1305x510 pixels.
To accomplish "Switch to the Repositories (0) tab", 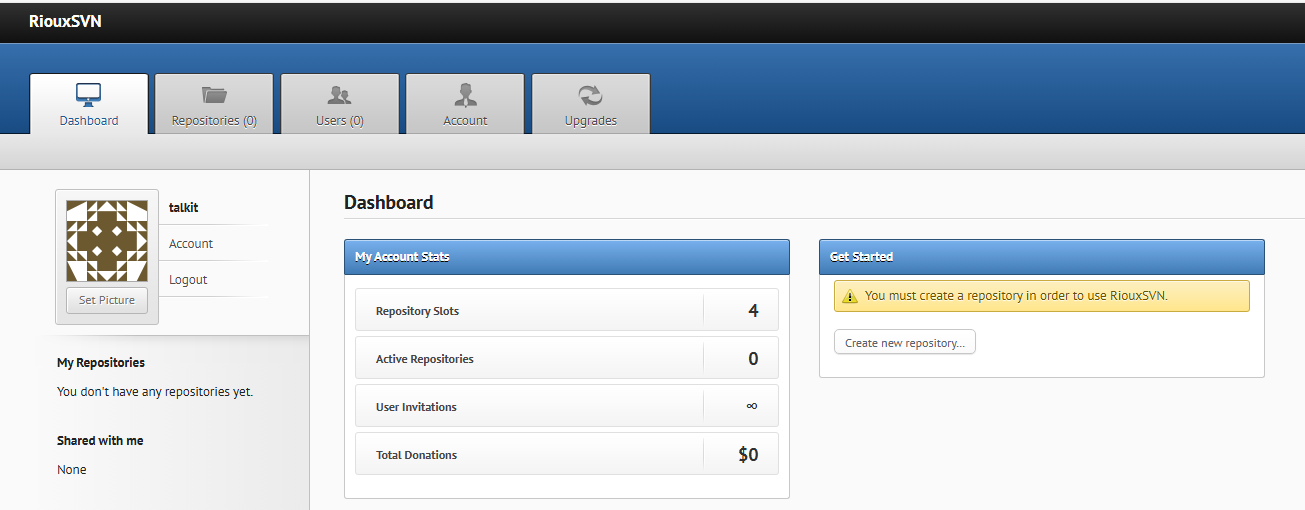I will pyautogui.click(x=214, y=104).
